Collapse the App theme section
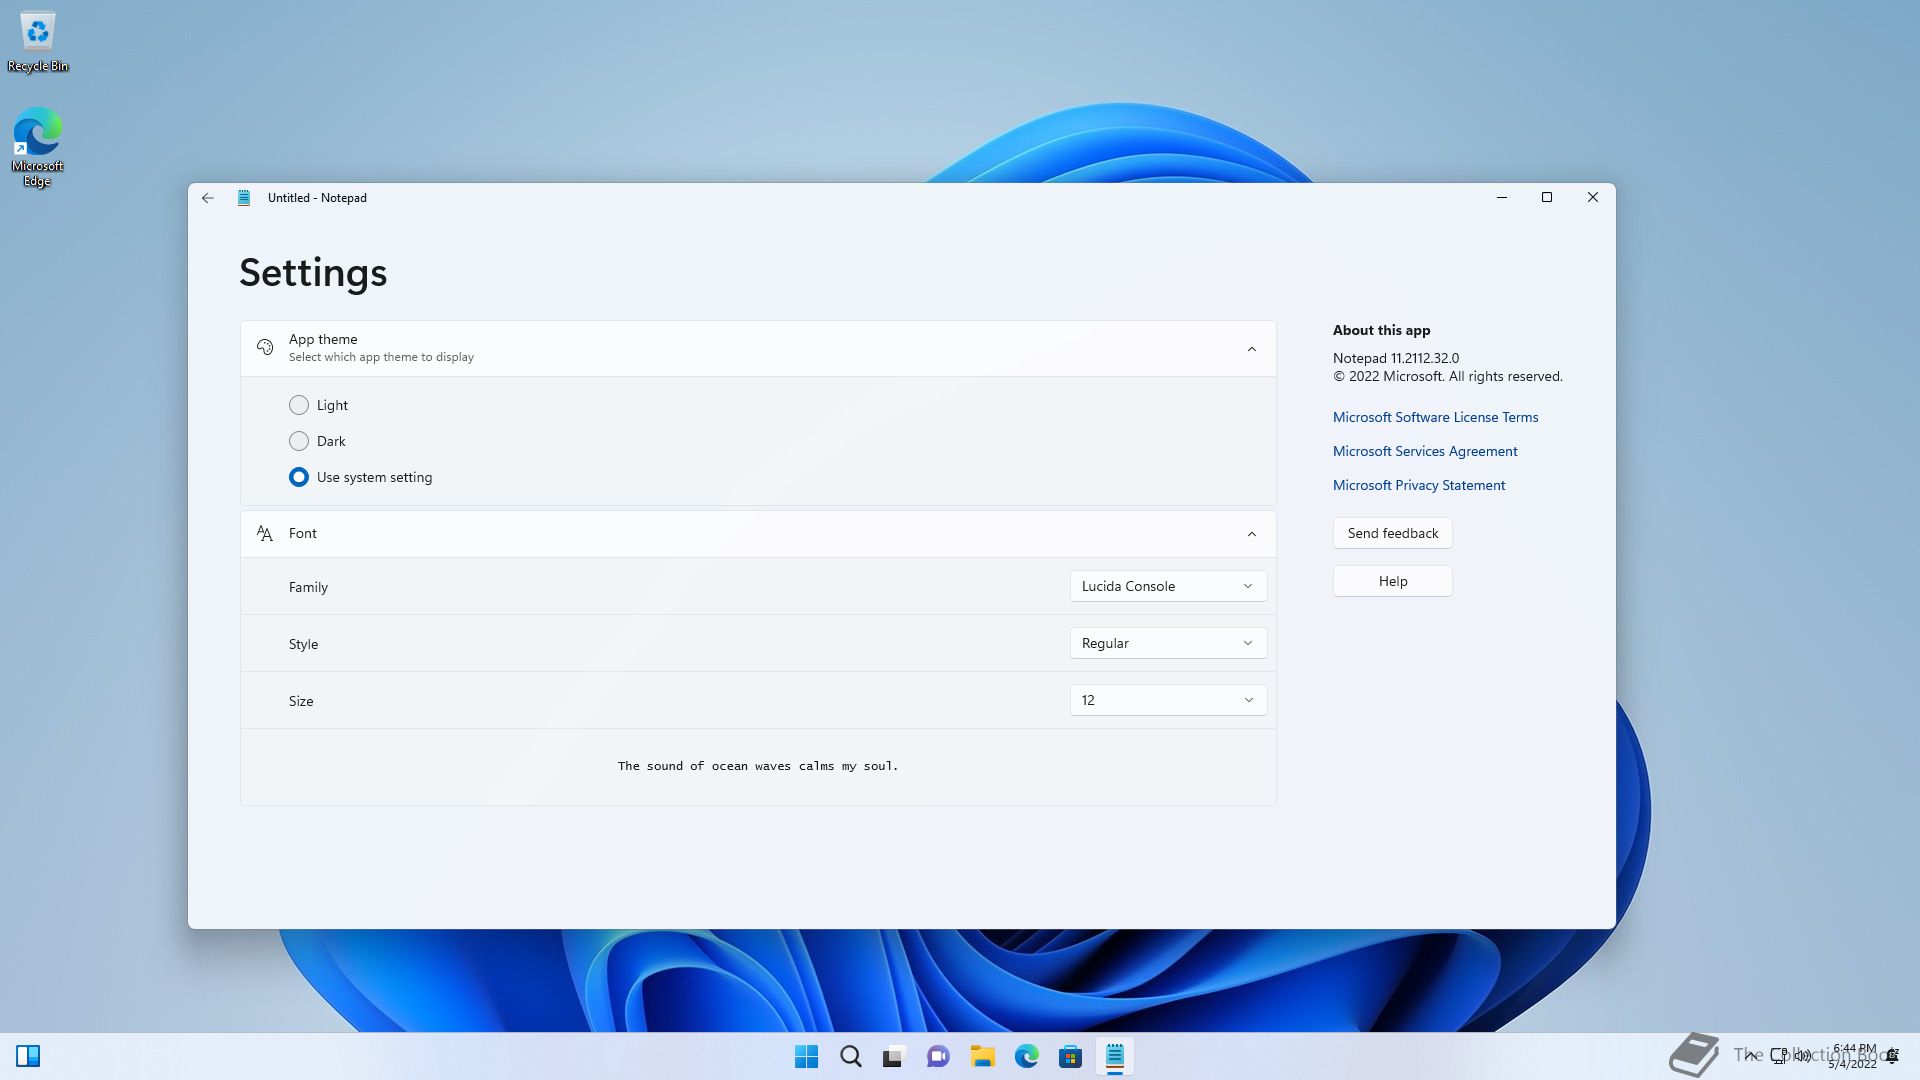1920x1080 pixels. (1252, 349)
